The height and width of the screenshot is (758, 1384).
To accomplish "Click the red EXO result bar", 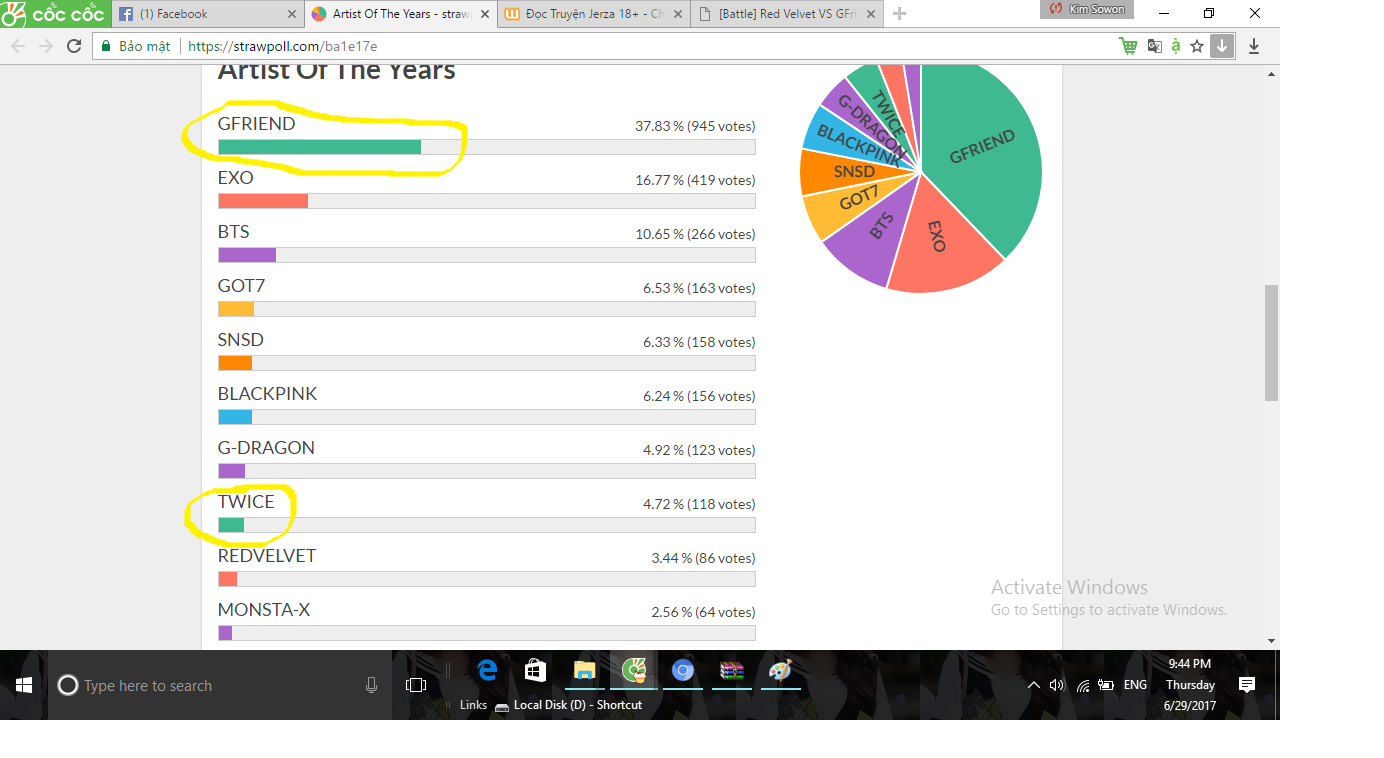I will [263, 201].
